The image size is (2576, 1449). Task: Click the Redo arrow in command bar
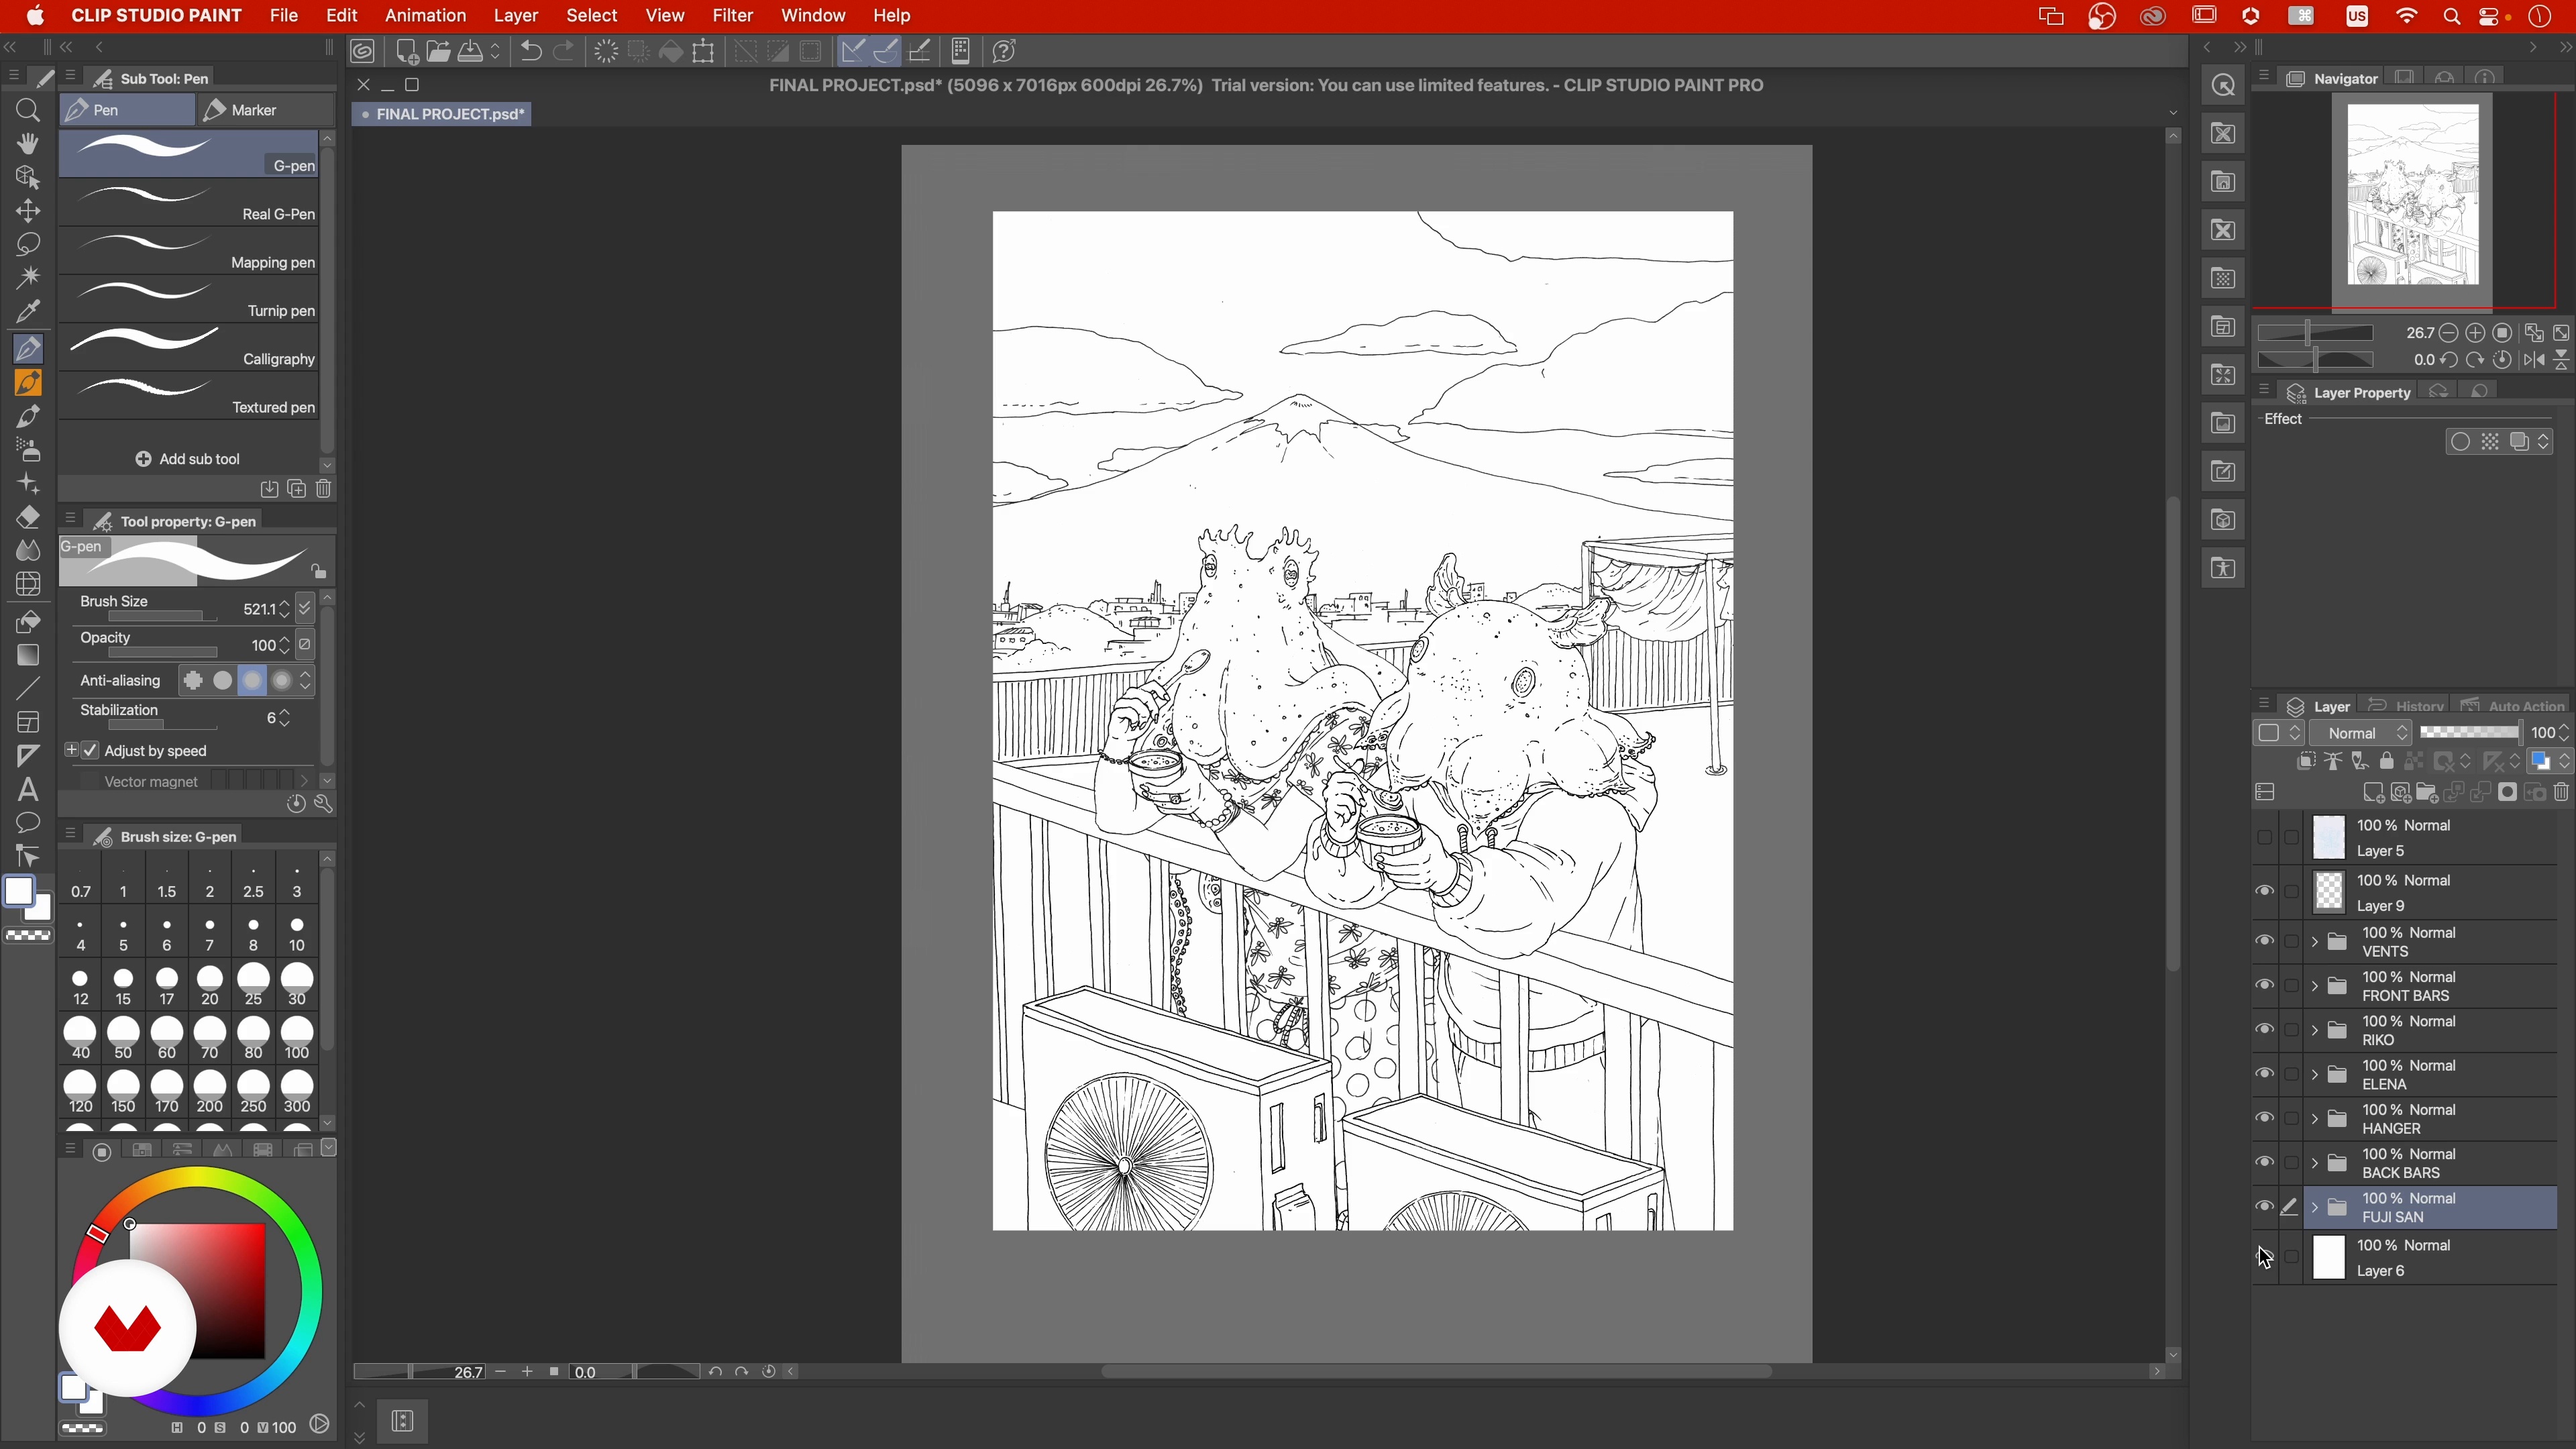564,51
